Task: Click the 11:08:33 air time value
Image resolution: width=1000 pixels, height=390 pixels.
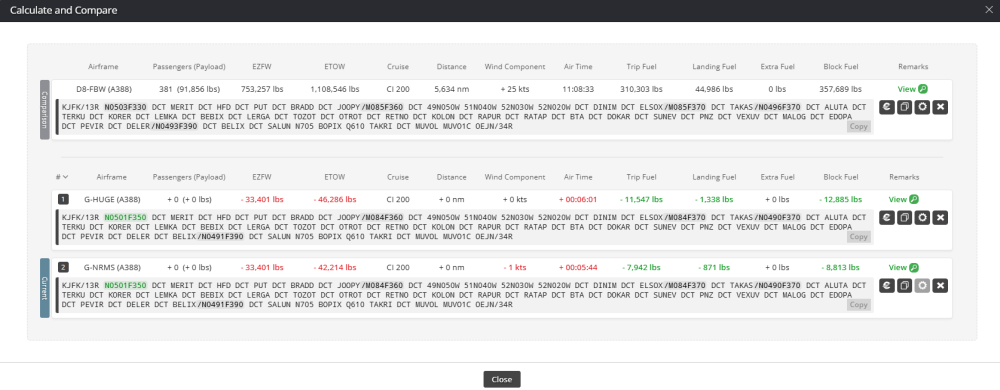Action: coord(578,89)
